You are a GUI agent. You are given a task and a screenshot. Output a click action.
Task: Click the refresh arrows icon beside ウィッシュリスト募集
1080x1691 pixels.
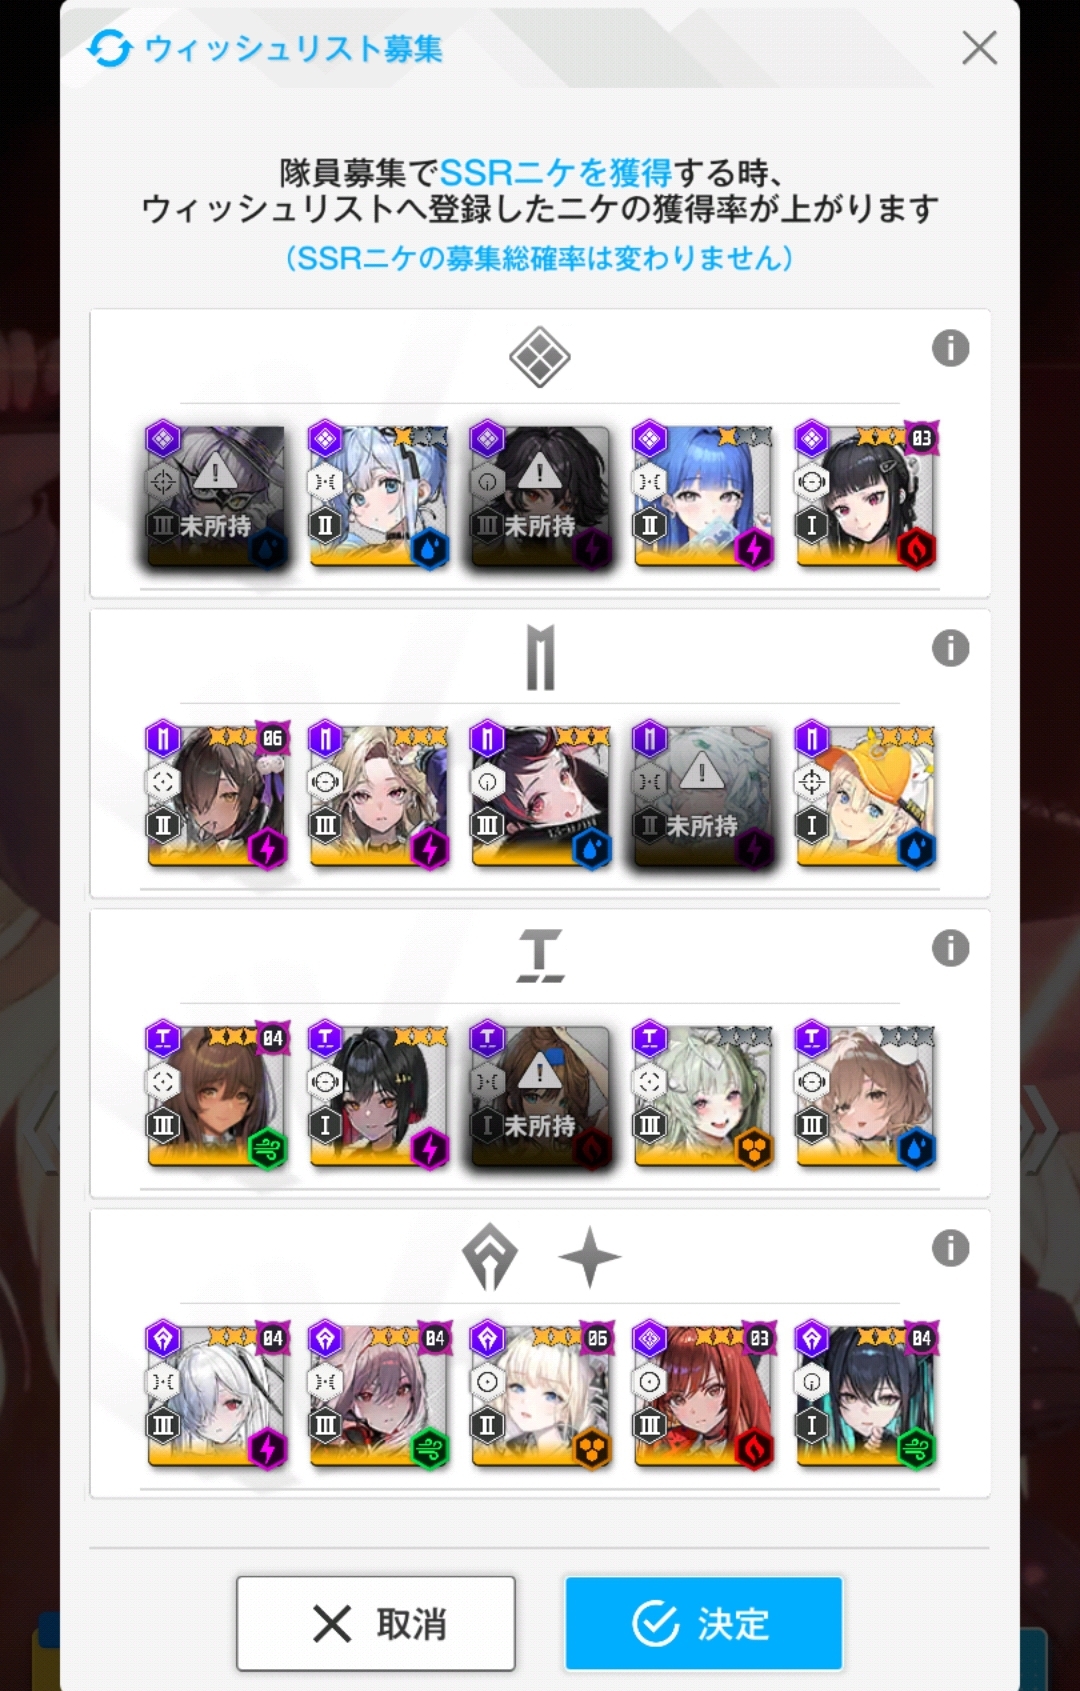pyautogui.click(x=109, y=48)
